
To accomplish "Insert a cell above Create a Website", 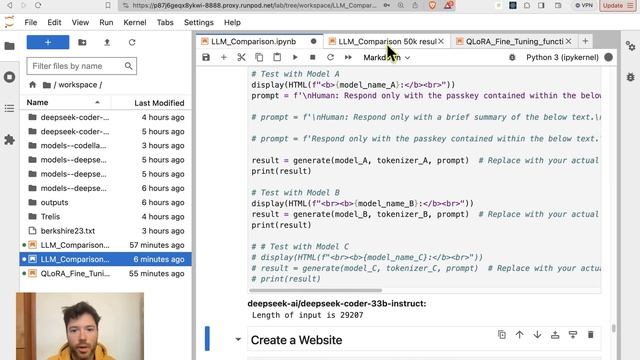I will click(x=555, y=335).
